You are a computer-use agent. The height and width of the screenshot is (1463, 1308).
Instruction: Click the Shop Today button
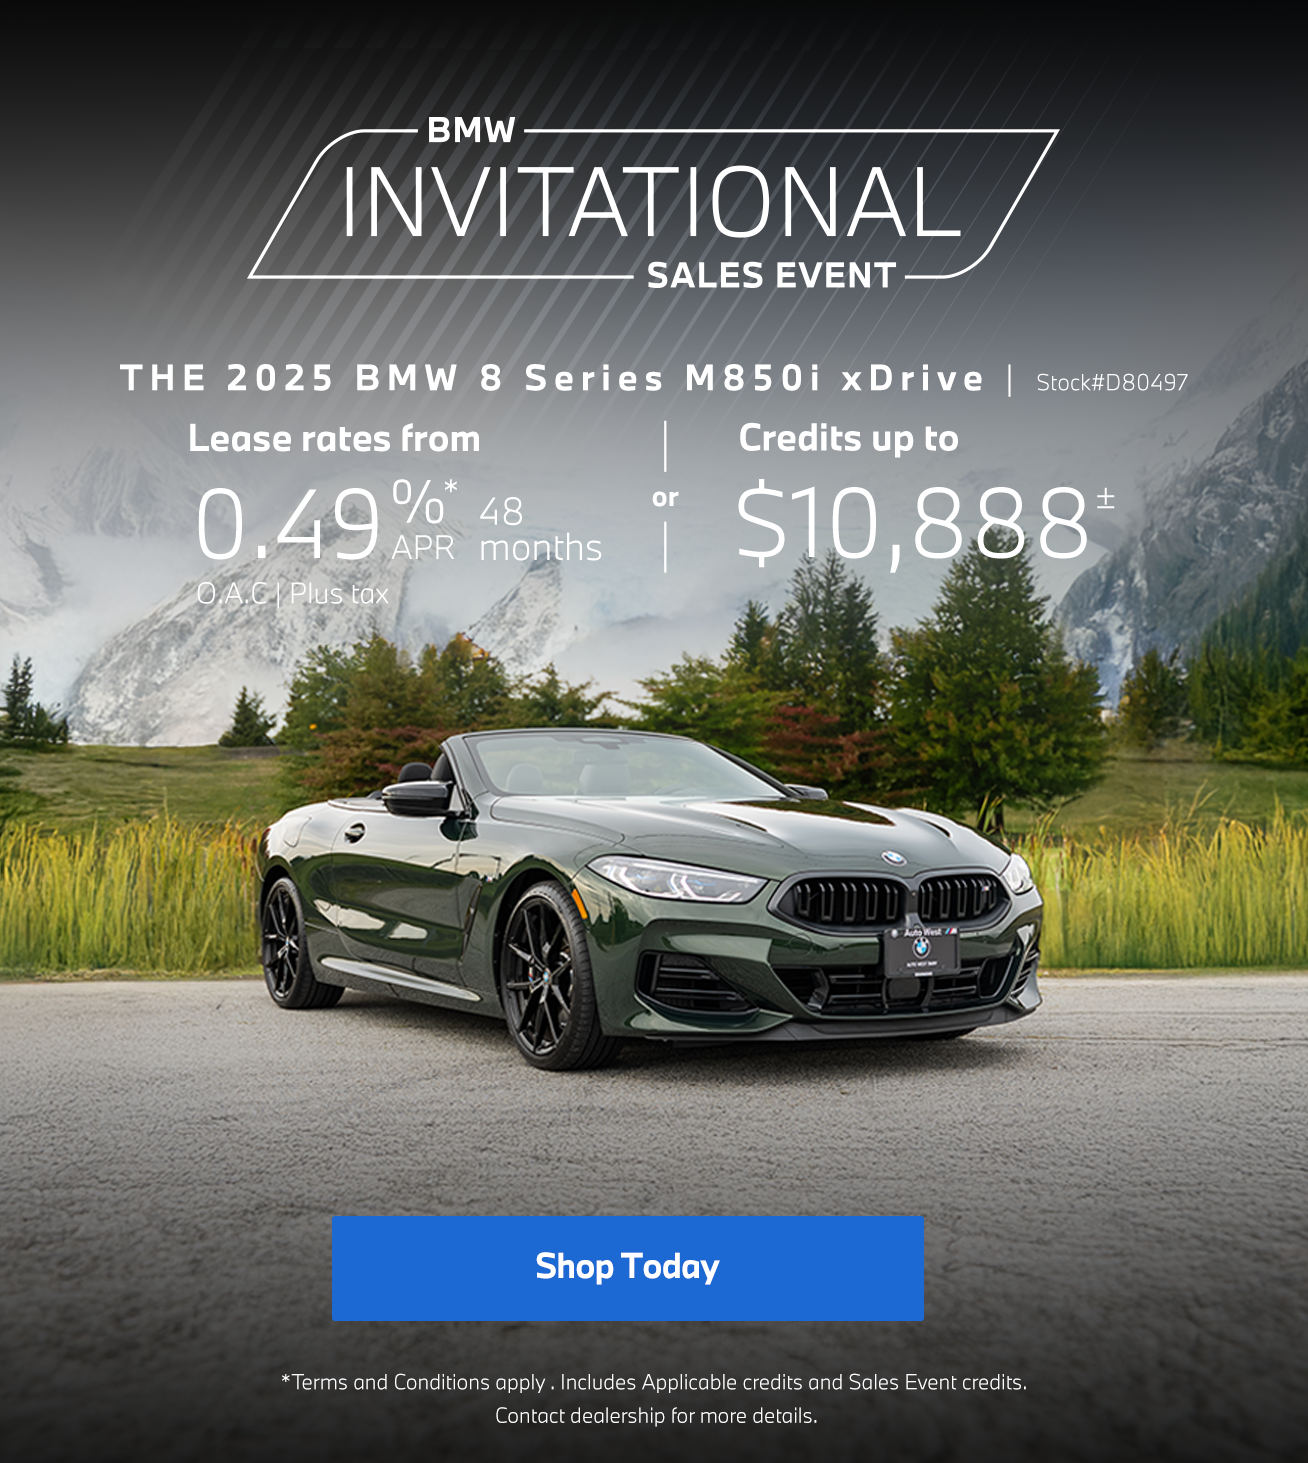click(627, 1267)
